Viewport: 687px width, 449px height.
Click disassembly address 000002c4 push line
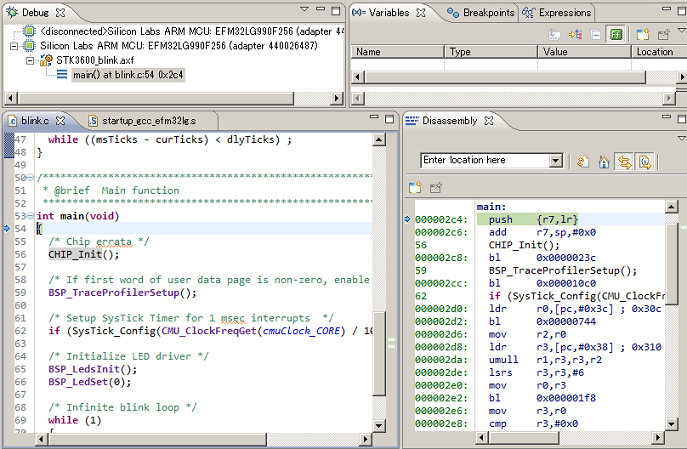[540, 219]
